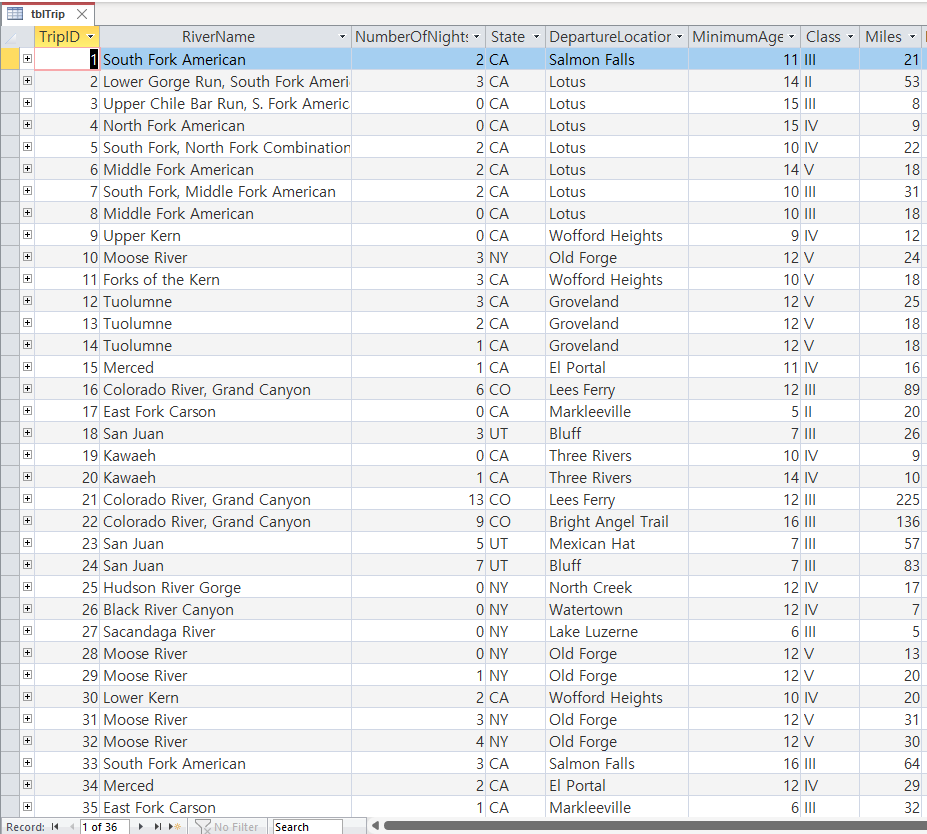Screen dimensions: 927x834
Task: Click the "Black River Canyon" cell
Action: (x=225, y=609)
